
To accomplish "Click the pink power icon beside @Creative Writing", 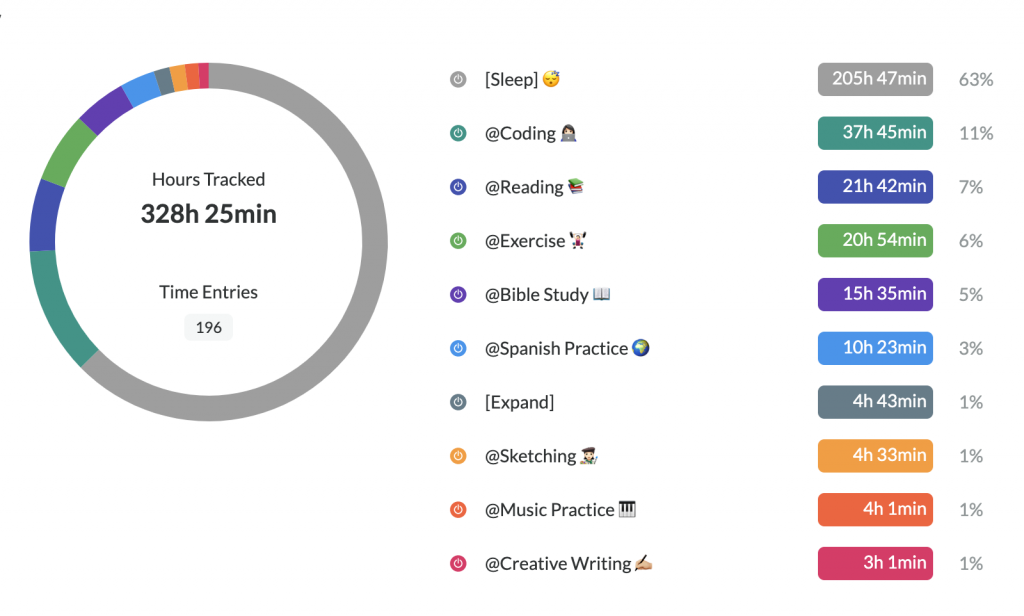I will point(458,563).
